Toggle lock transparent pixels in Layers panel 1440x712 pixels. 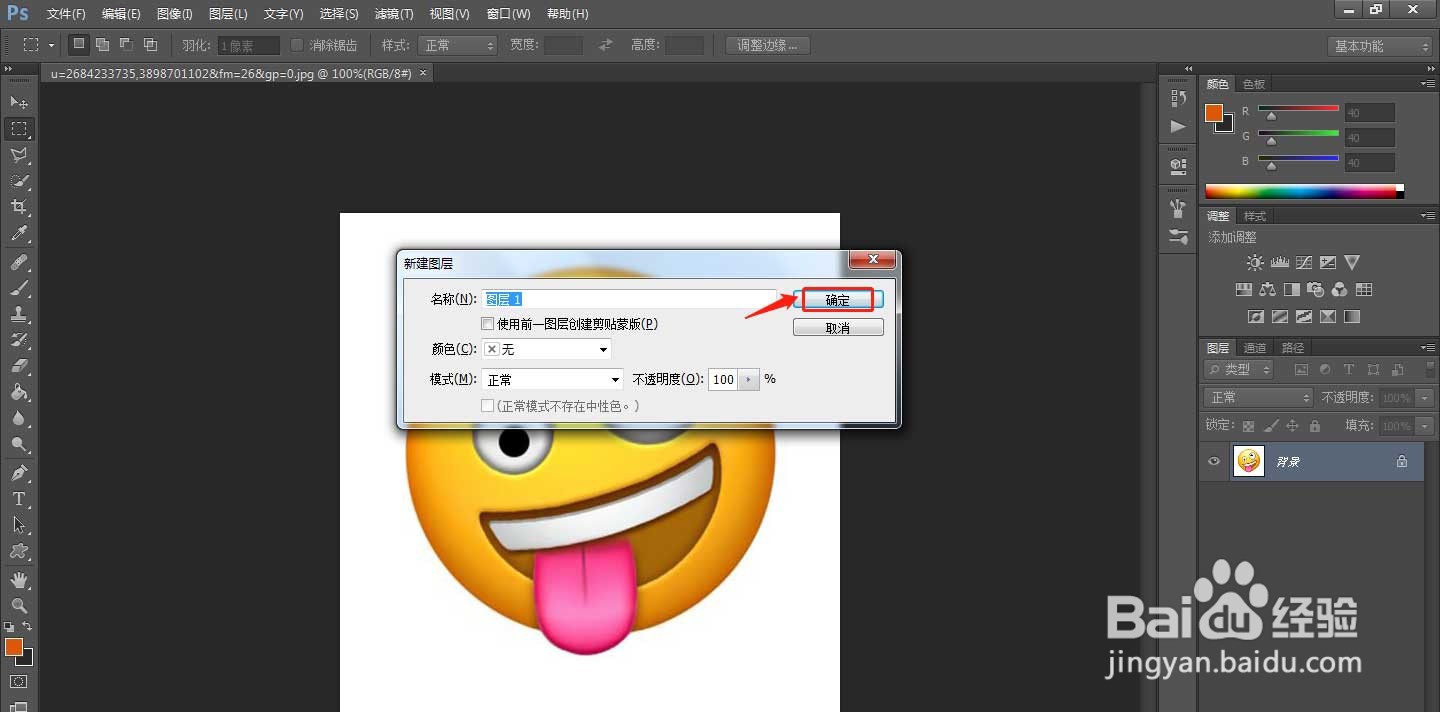[x=1248, y=426]
